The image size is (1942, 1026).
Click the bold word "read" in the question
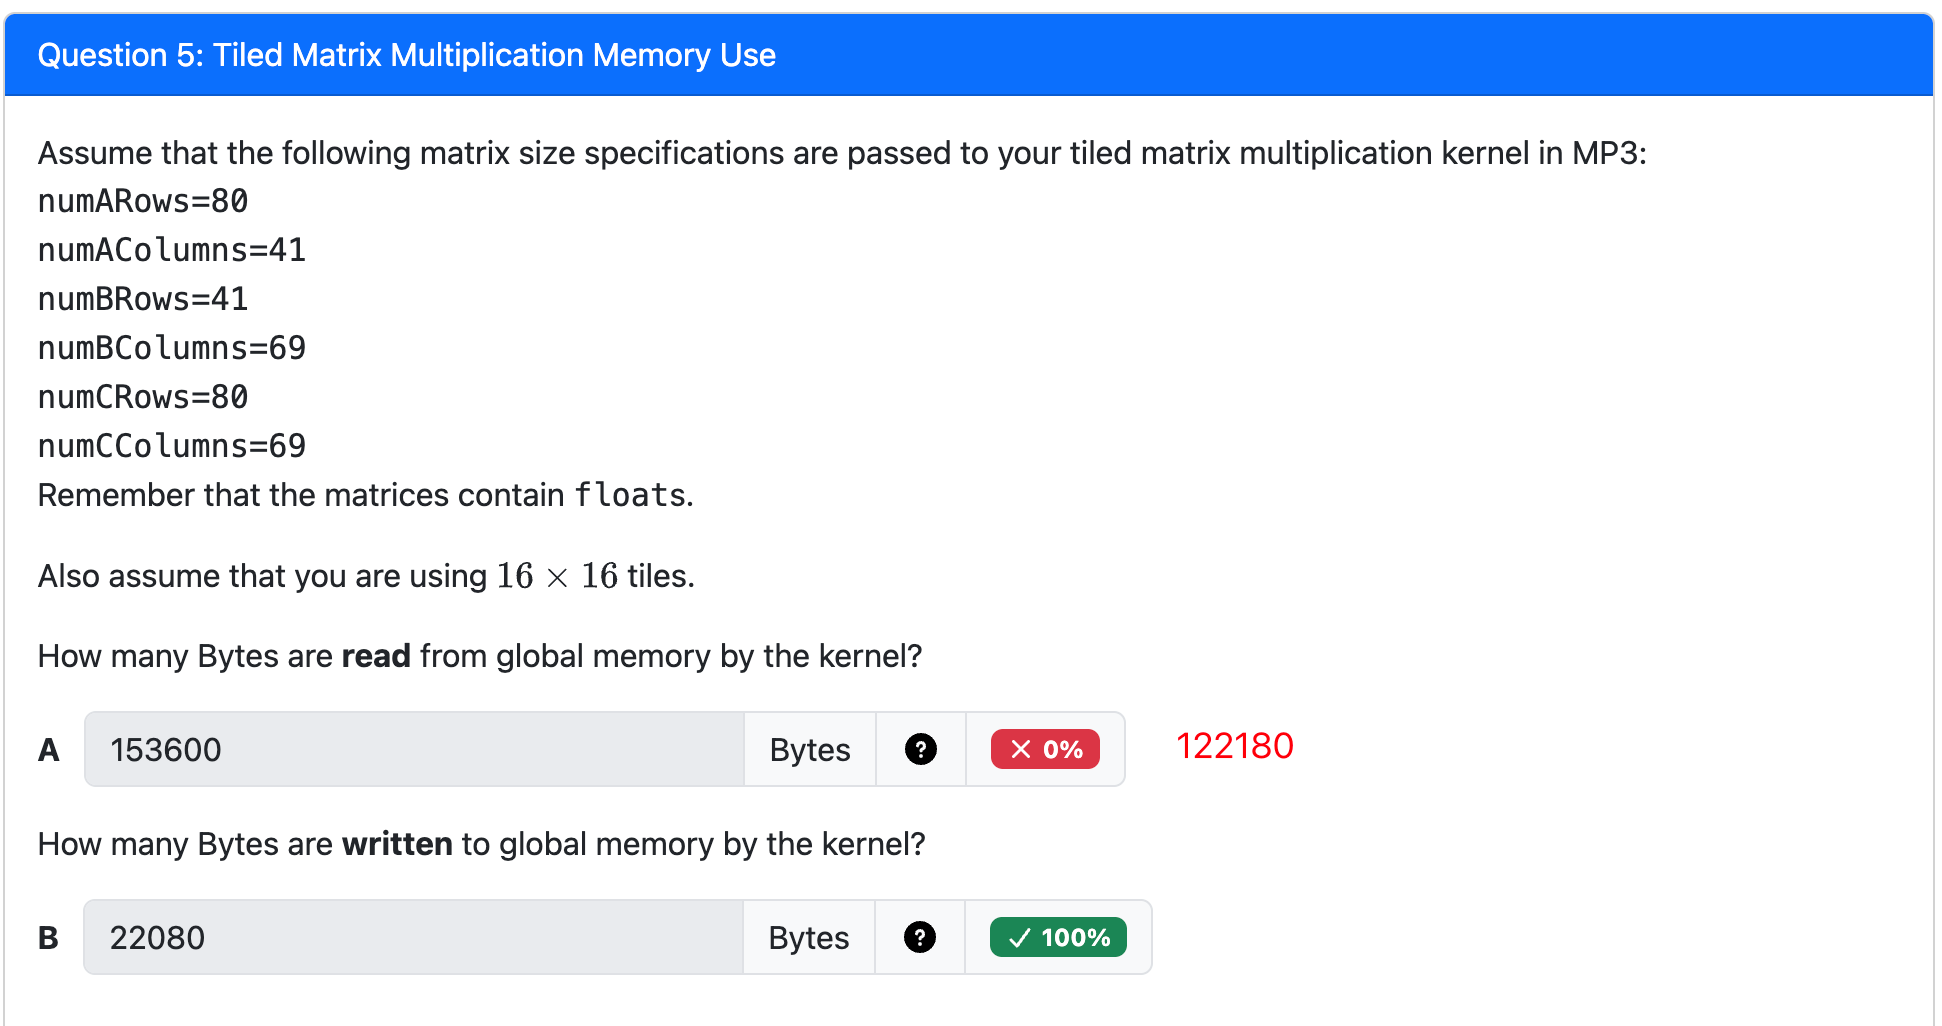coord(376,656)
